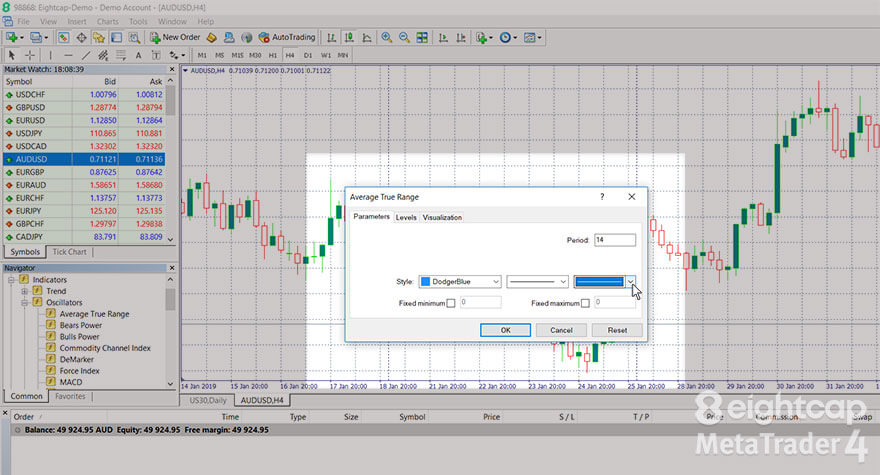Toggle the Data Window crosshair-circle icon
The height and width of the screenshot is (475, 880).
81,38
